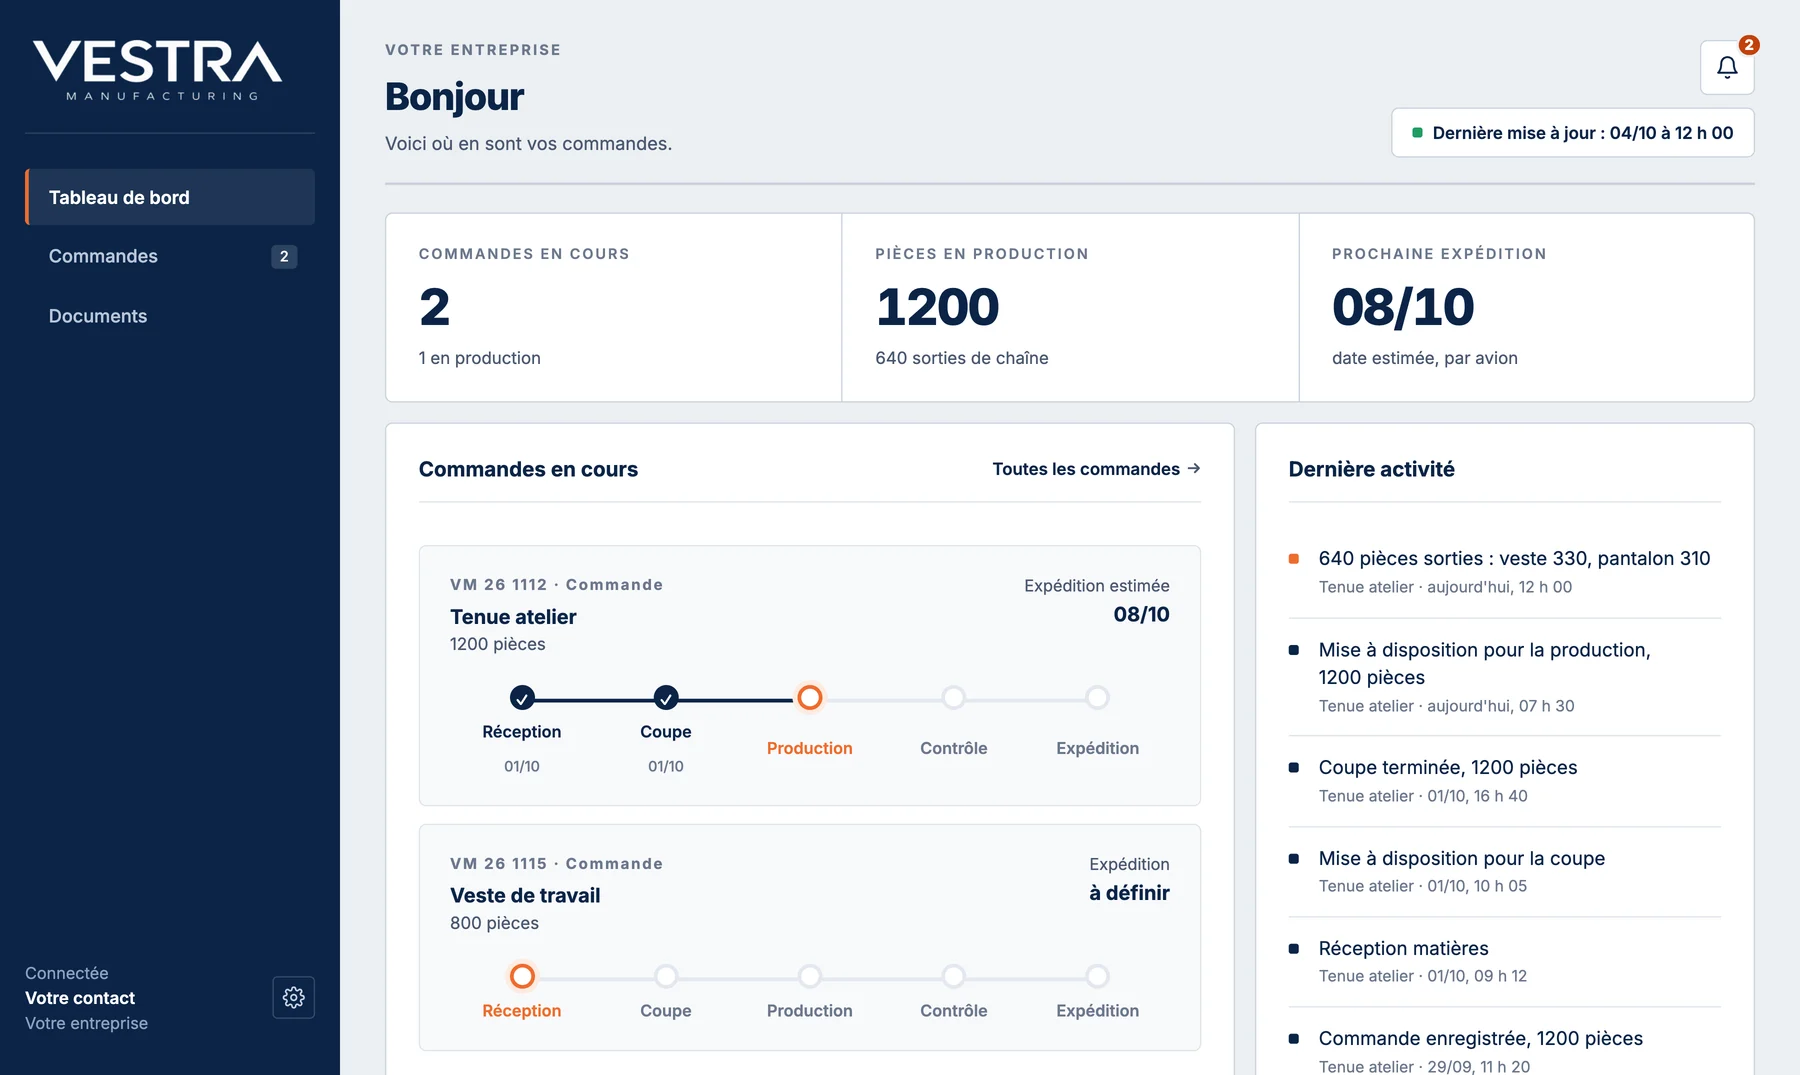The height and width of the screenshot is (1075, 1800).
Task: Open settings gear in the sidebar
Action: (x=293, y=997)
